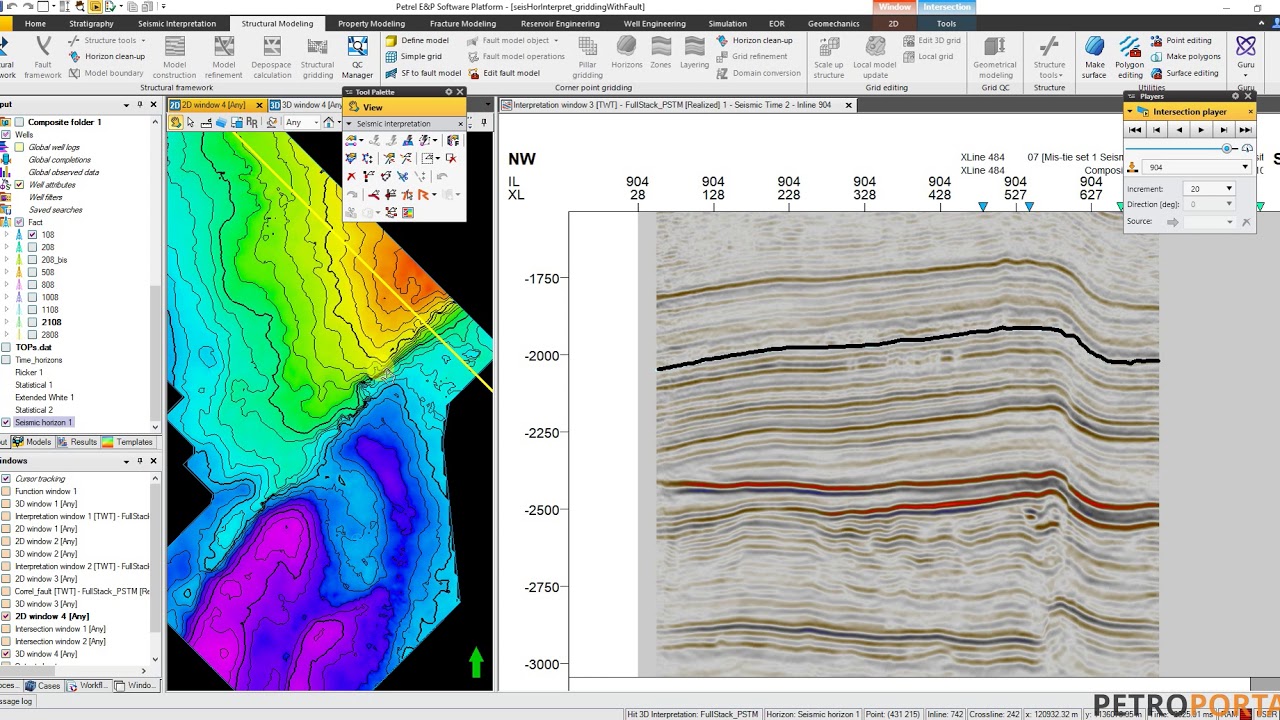Image resolution: width=1280 pixels, height=720 pixels.
Task: Collapse the Seismic interpretation palette section
Action: pyautogui.click(x=349, y=124)
